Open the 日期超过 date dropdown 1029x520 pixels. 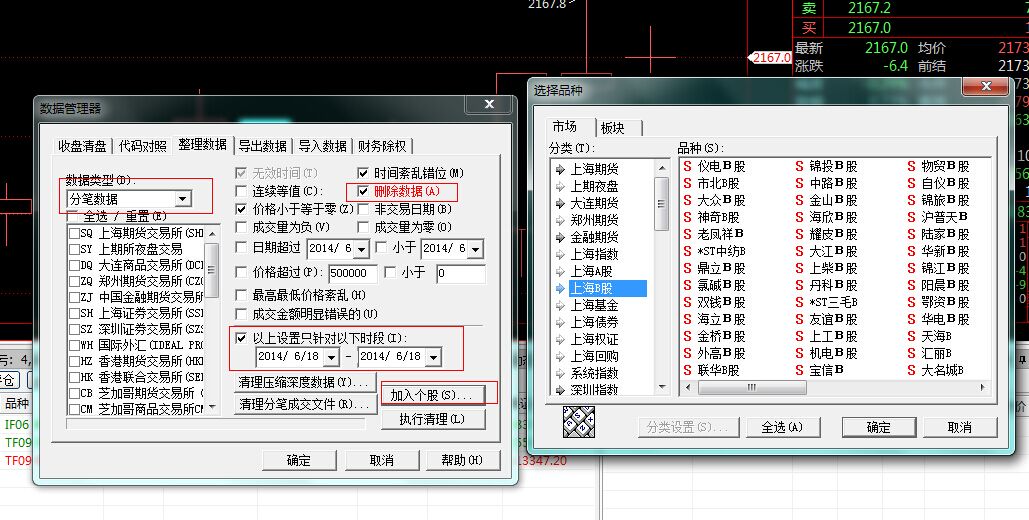(x=362, y=249)
